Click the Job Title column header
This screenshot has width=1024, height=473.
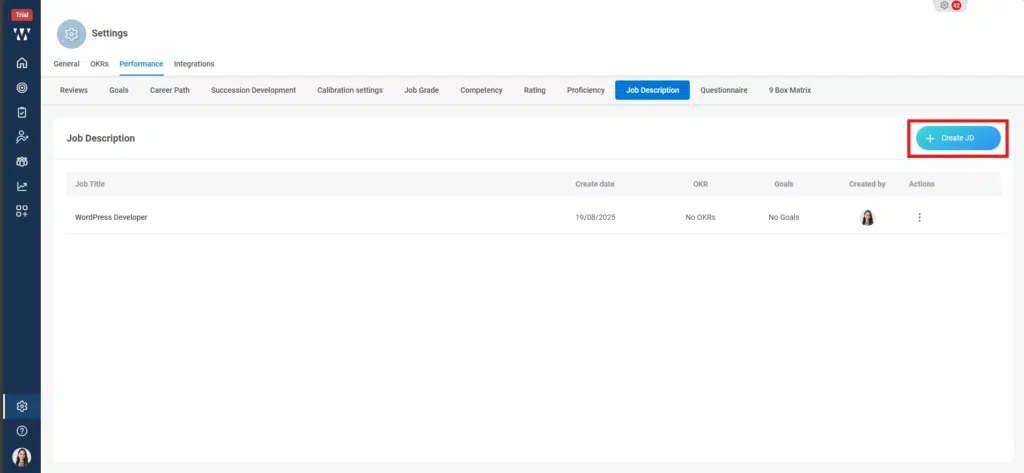[89, 184]
